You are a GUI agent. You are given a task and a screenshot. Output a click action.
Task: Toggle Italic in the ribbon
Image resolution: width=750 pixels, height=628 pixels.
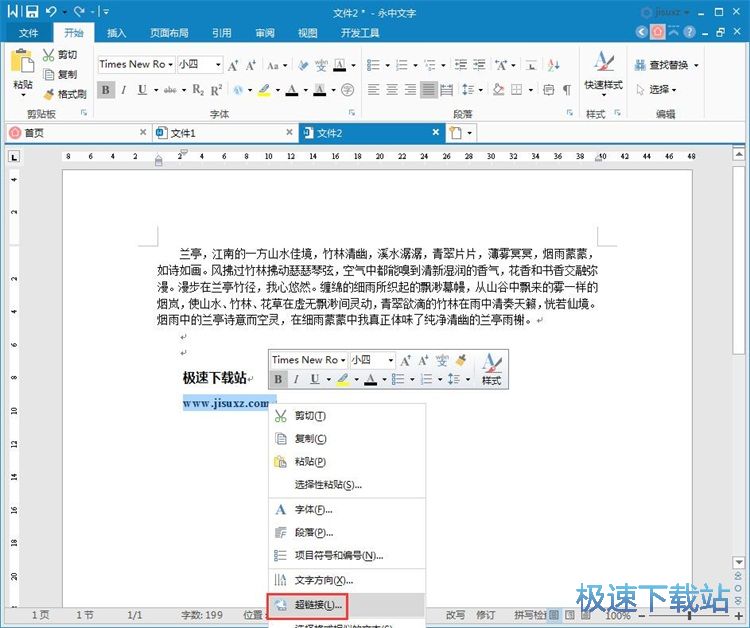[124, 89]
